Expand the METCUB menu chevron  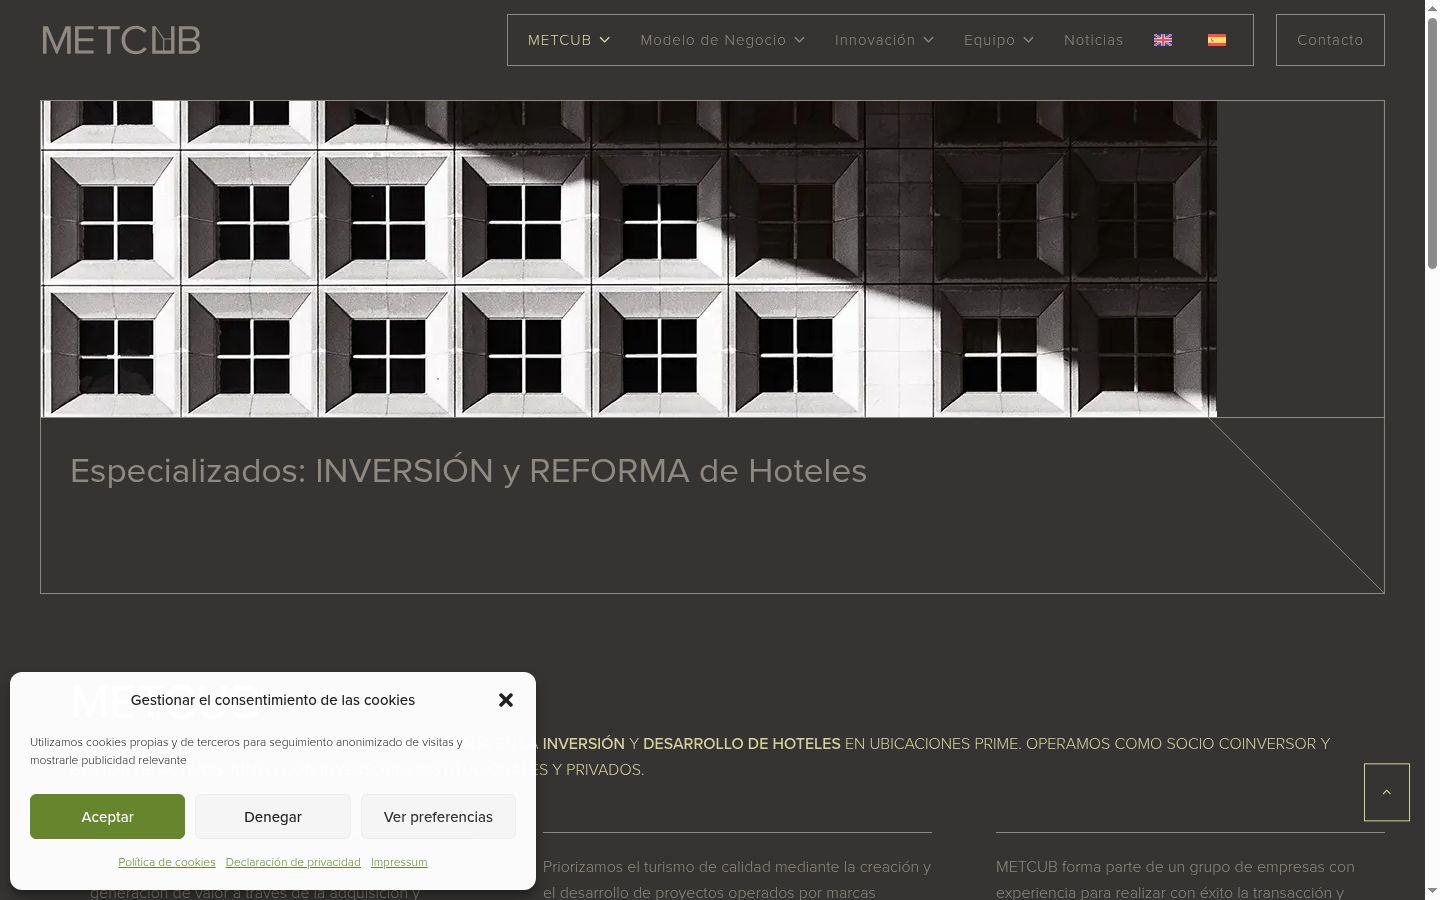click(605, 40)
